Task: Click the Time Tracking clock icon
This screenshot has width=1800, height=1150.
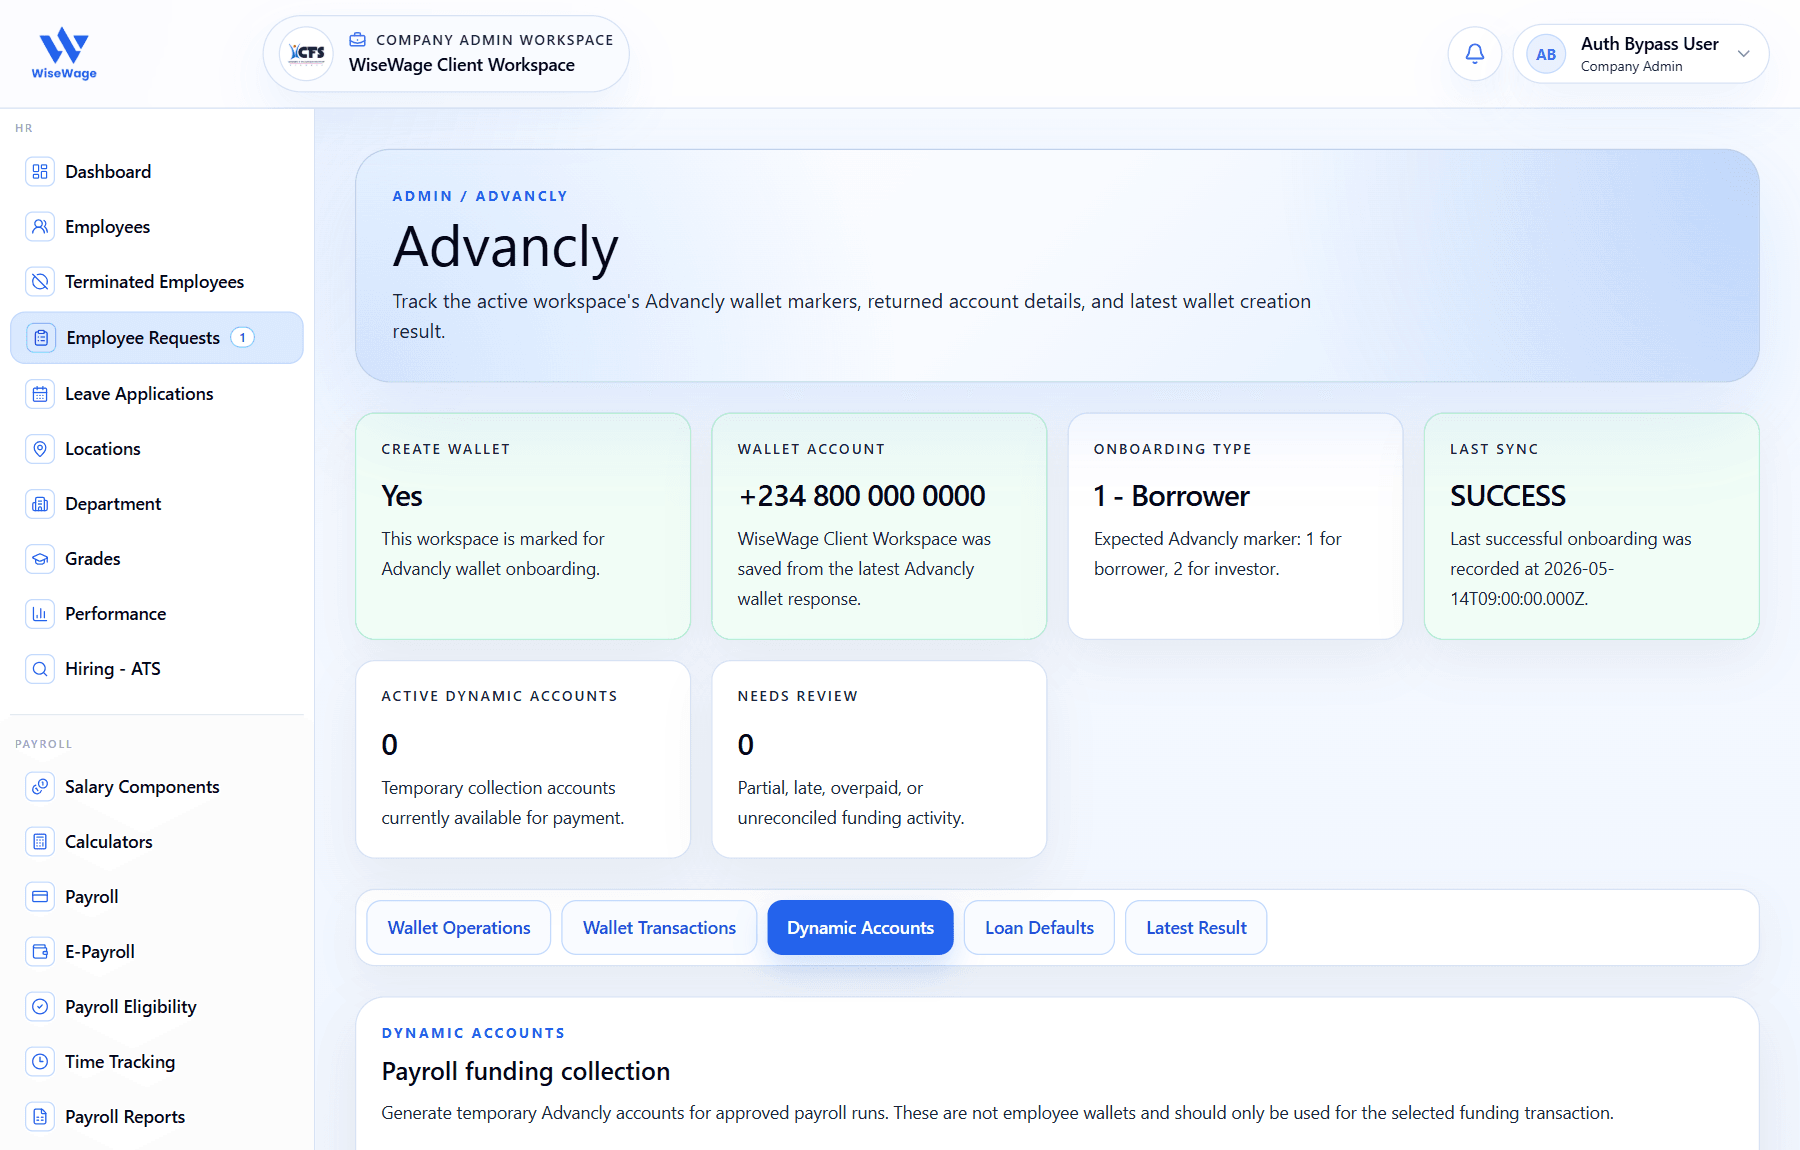Action: (x=40, y=1062)
